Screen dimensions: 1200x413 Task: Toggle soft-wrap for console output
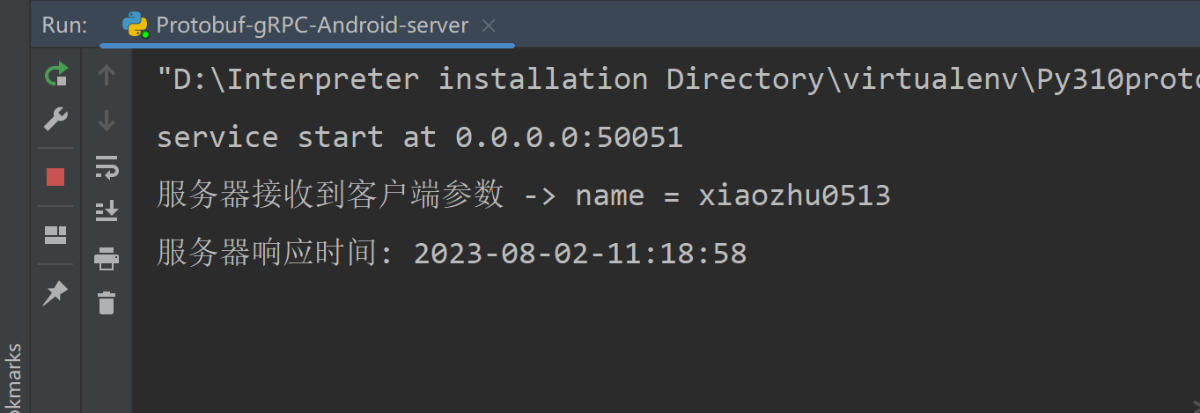coord(106,167)
